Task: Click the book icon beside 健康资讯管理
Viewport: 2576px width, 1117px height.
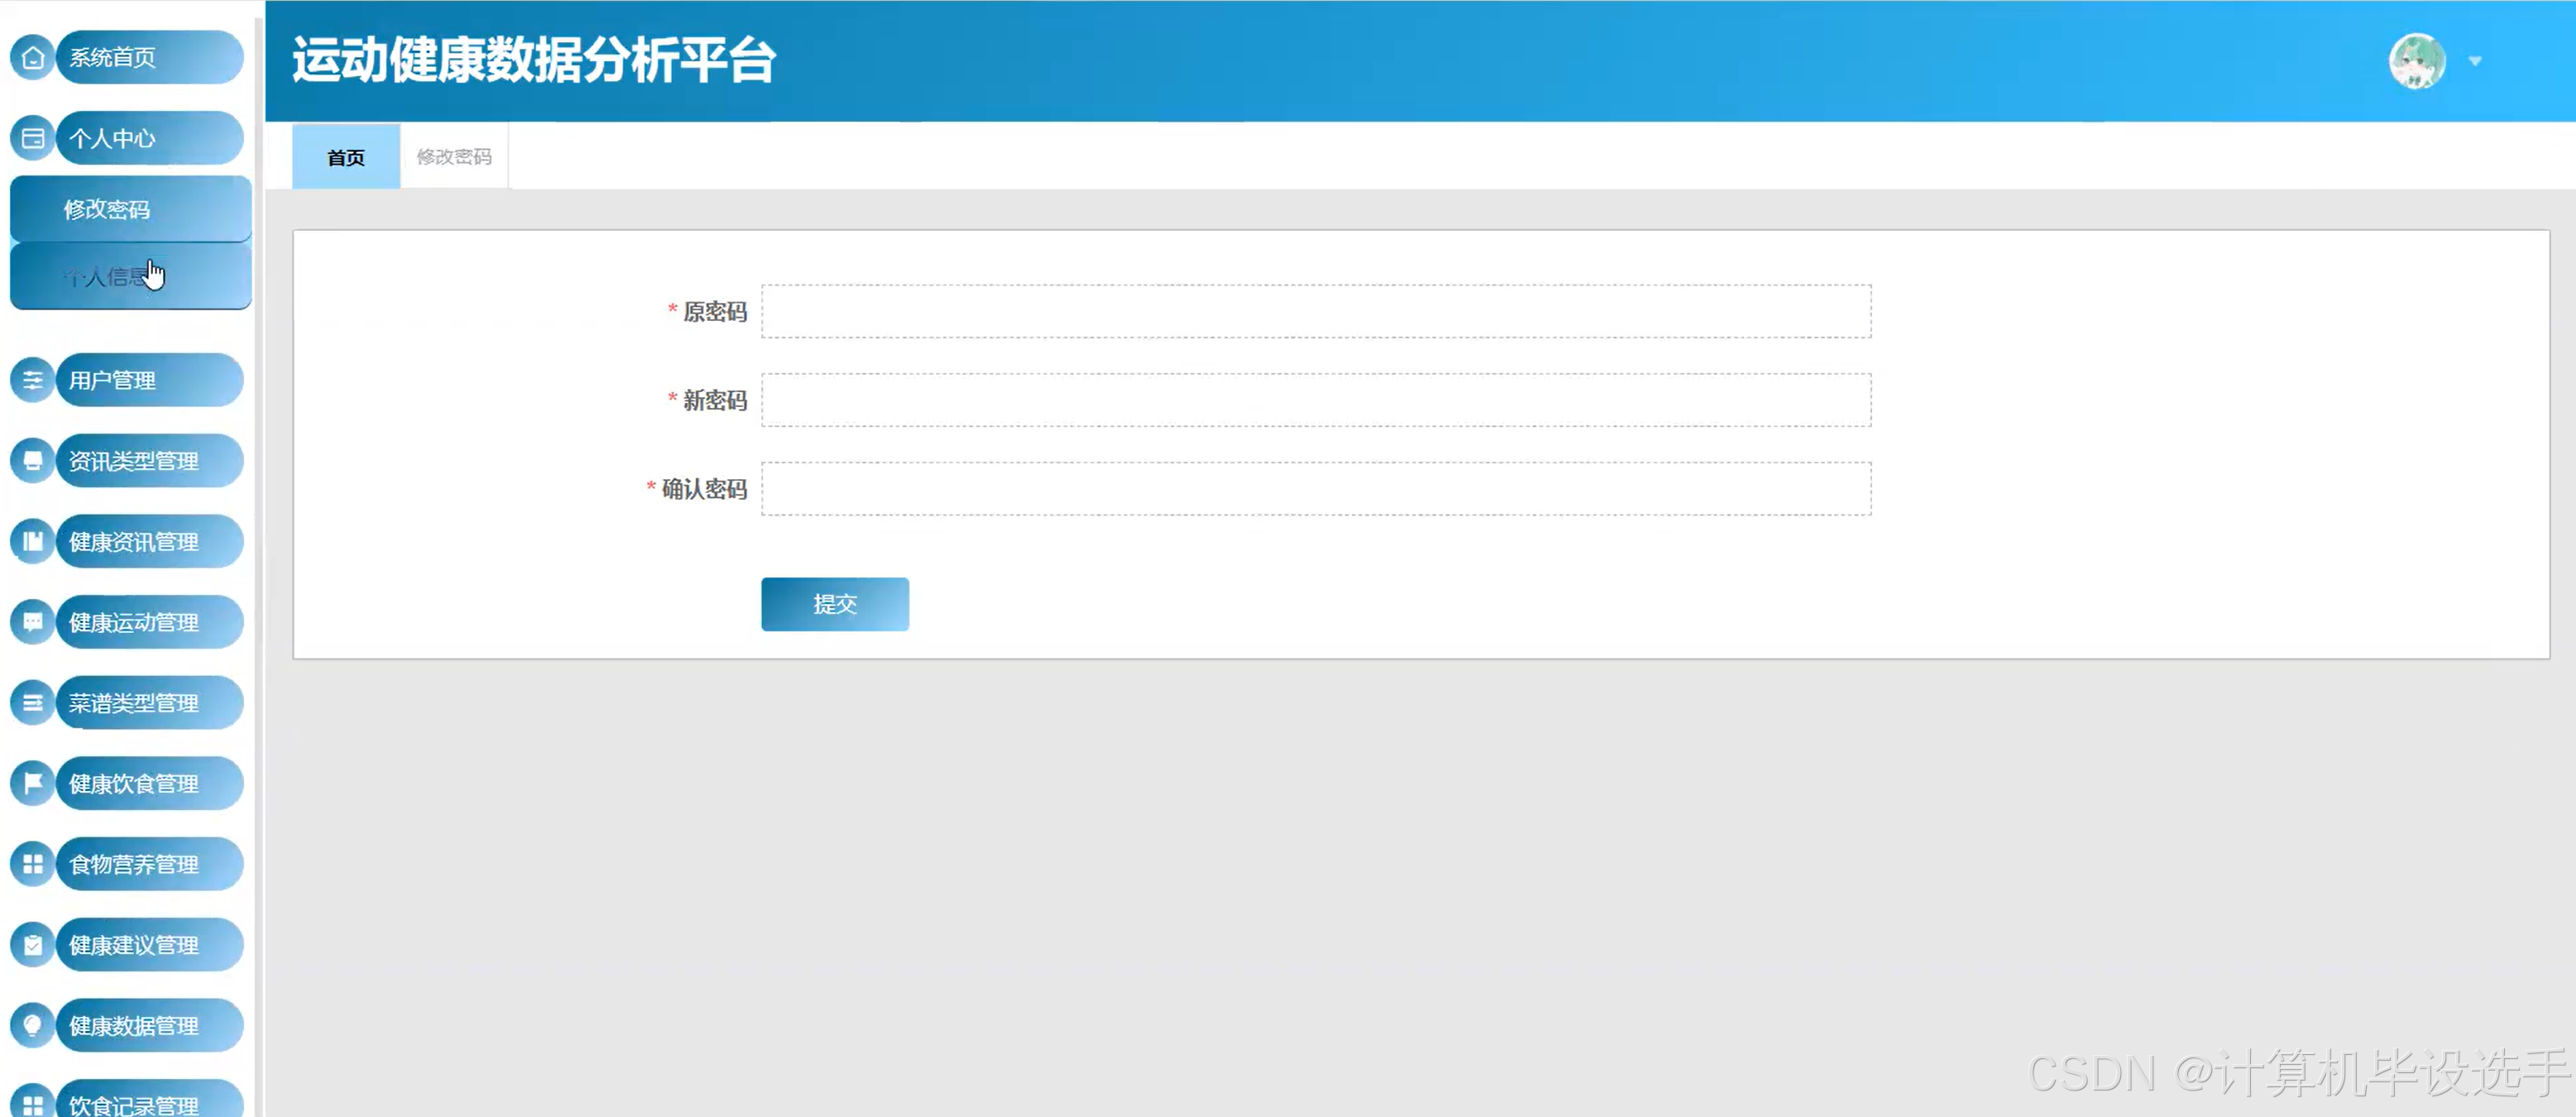Action: pyautogui.click(x=32, y=542)
